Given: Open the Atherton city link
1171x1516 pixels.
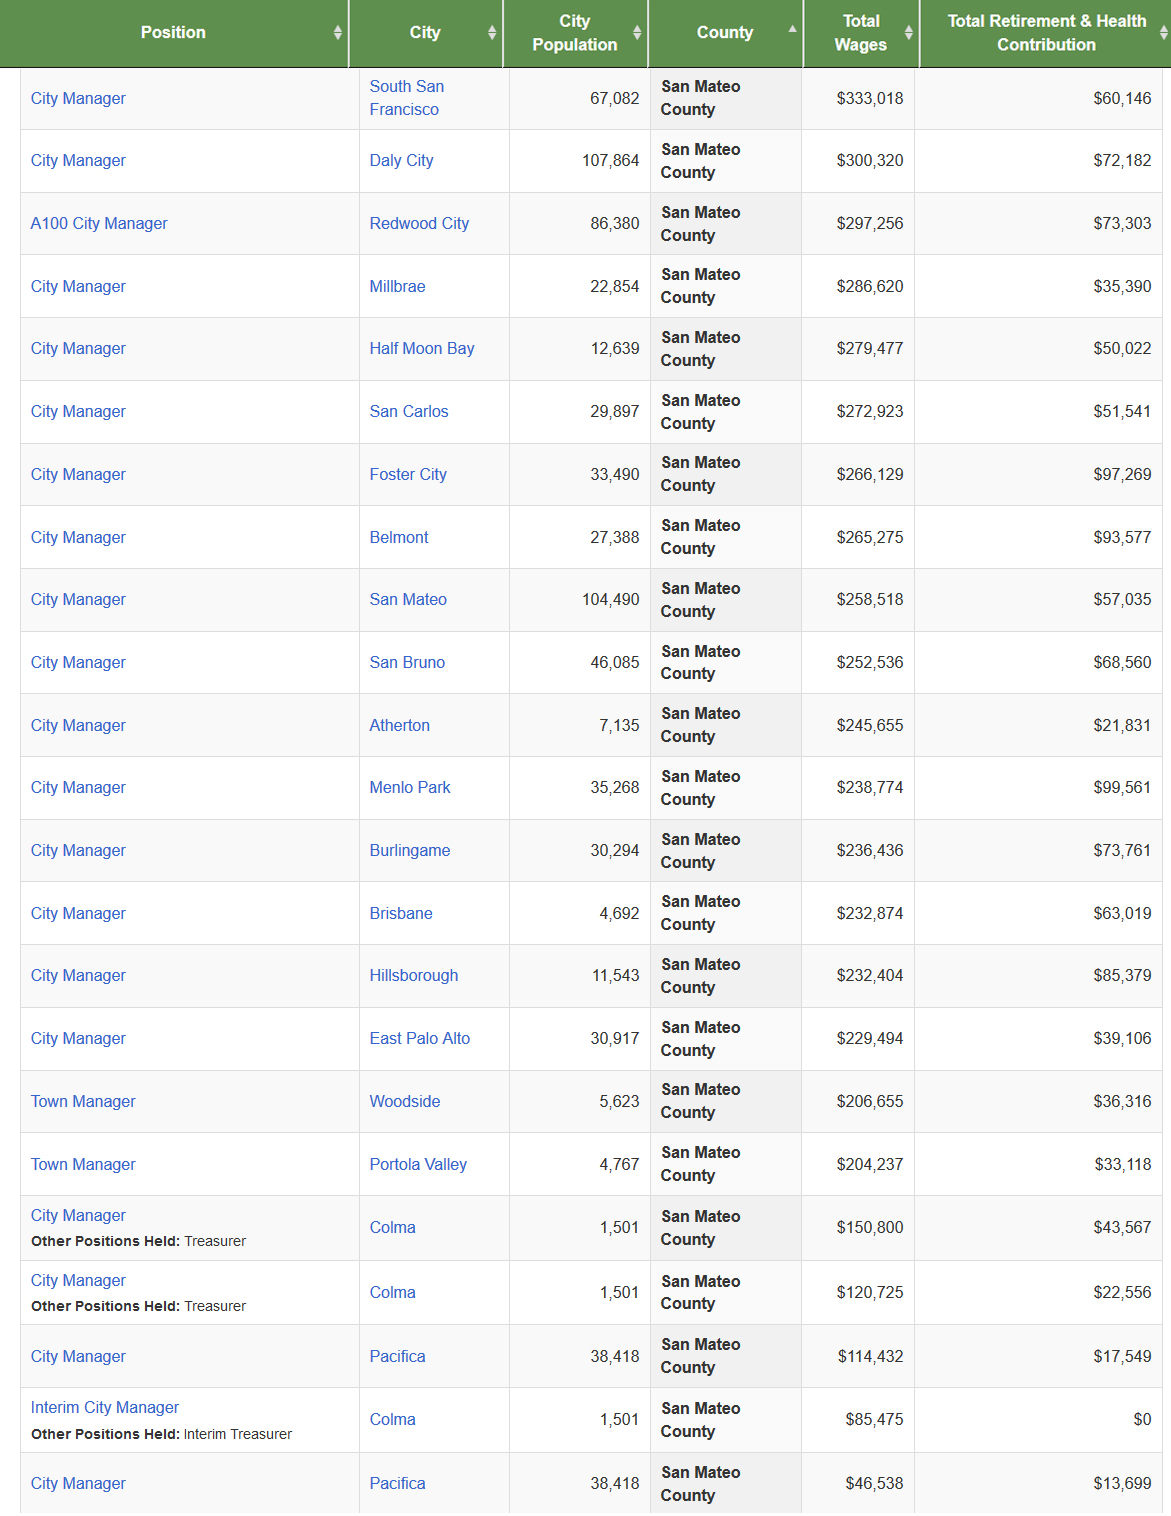Looking at the screenshot, I should click(x=399, y=725).
